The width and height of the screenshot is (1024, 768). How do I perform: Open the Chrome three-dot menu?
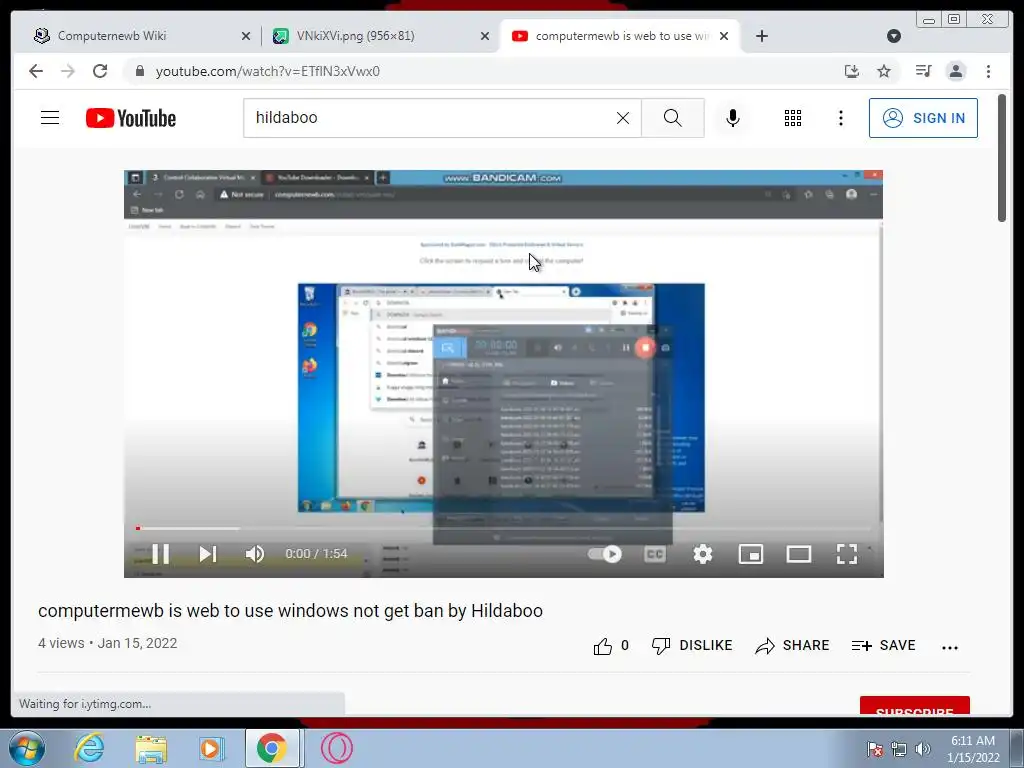(988, 71)
